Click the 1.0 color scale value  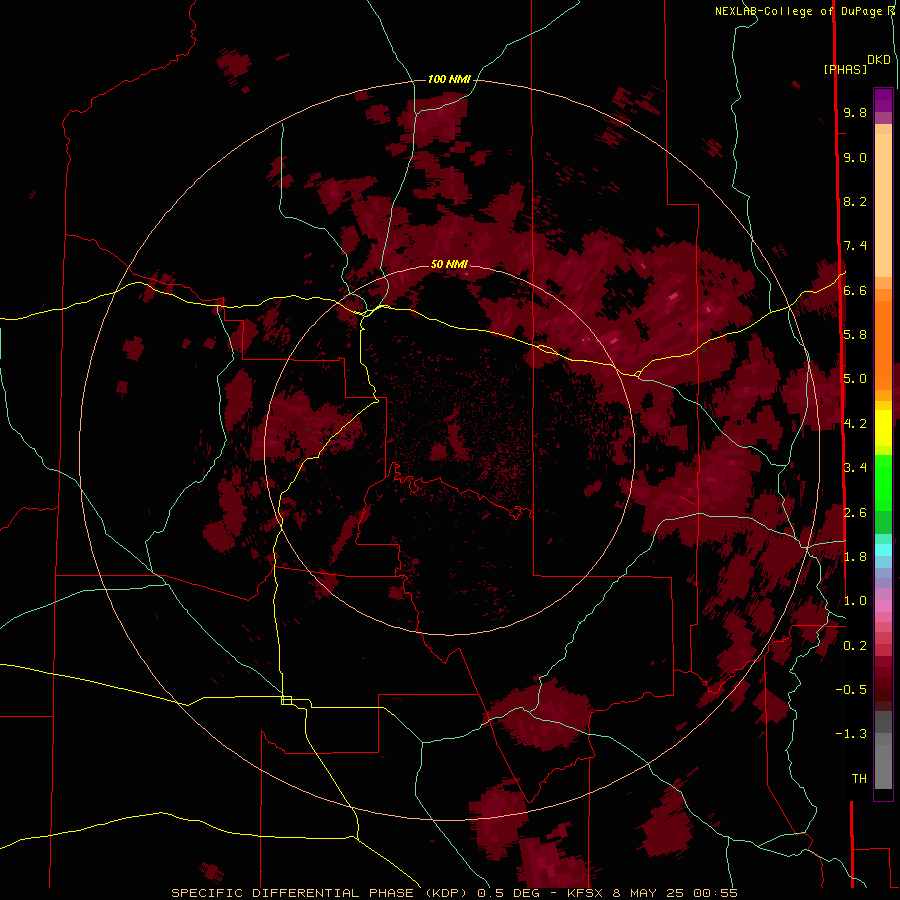[x=855, y=601]
